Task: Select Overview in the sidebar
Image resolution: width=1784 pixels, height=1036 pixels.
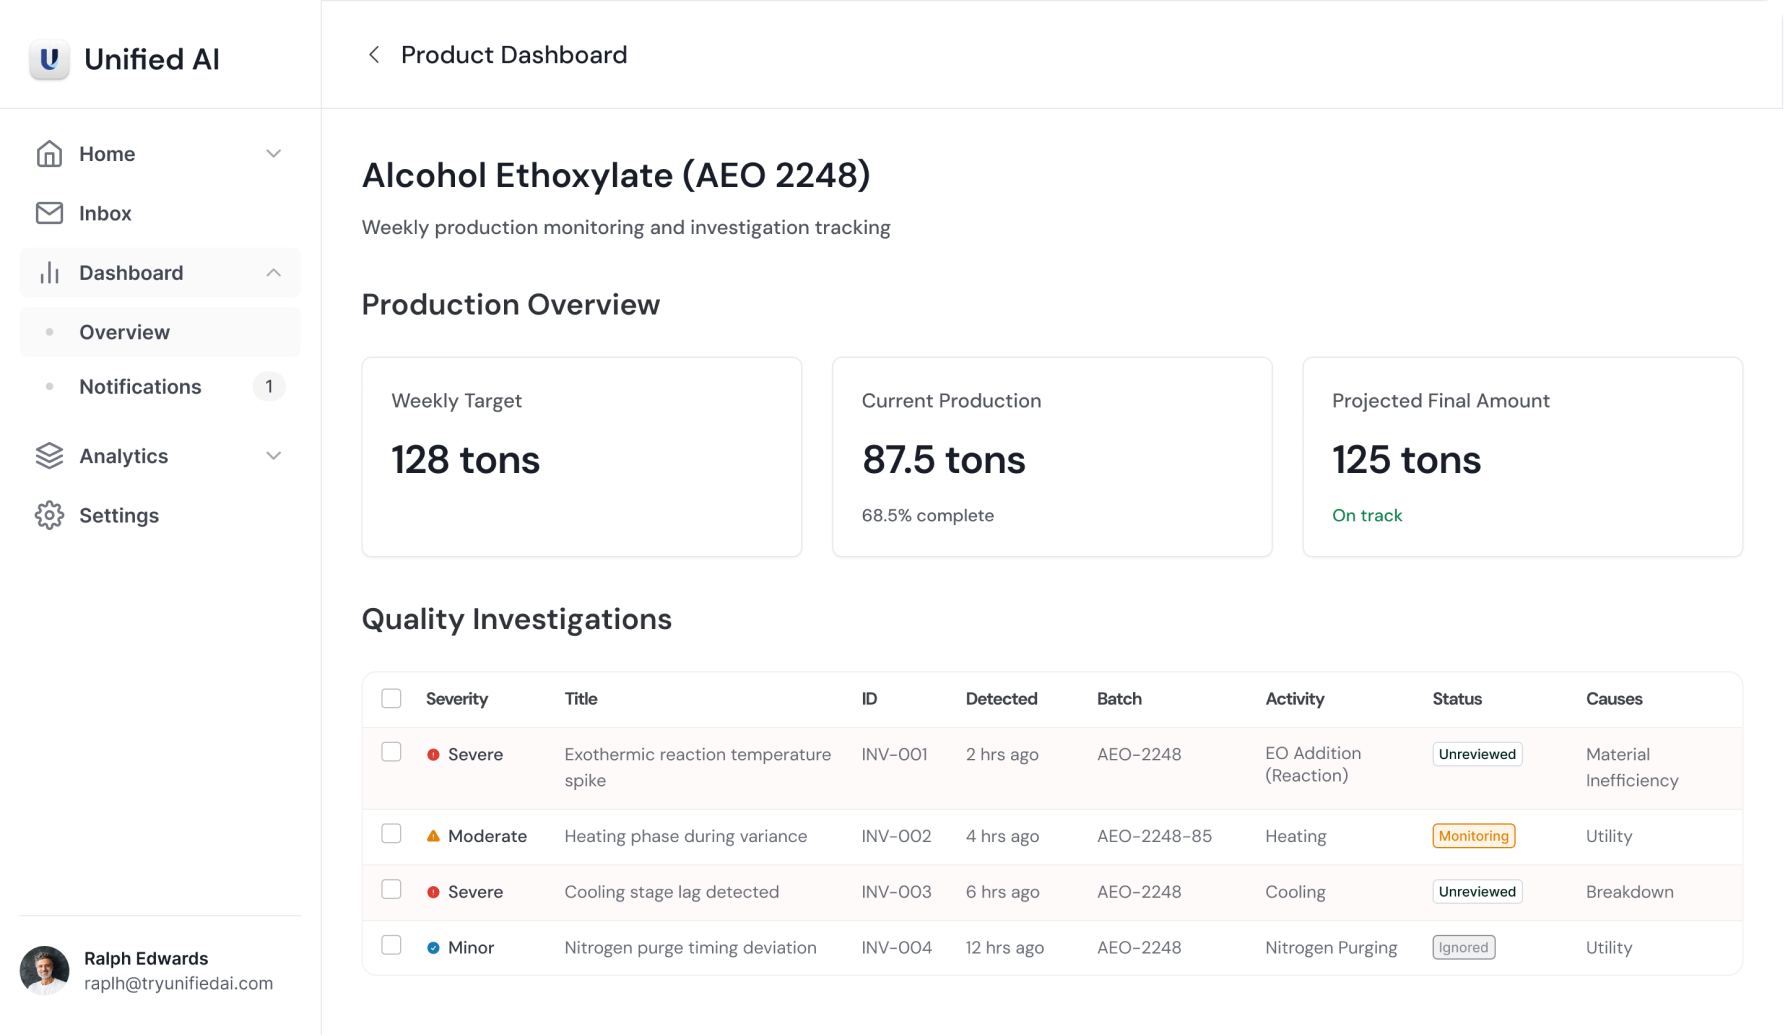Action: pyautogui.click(x=124, y=331)
